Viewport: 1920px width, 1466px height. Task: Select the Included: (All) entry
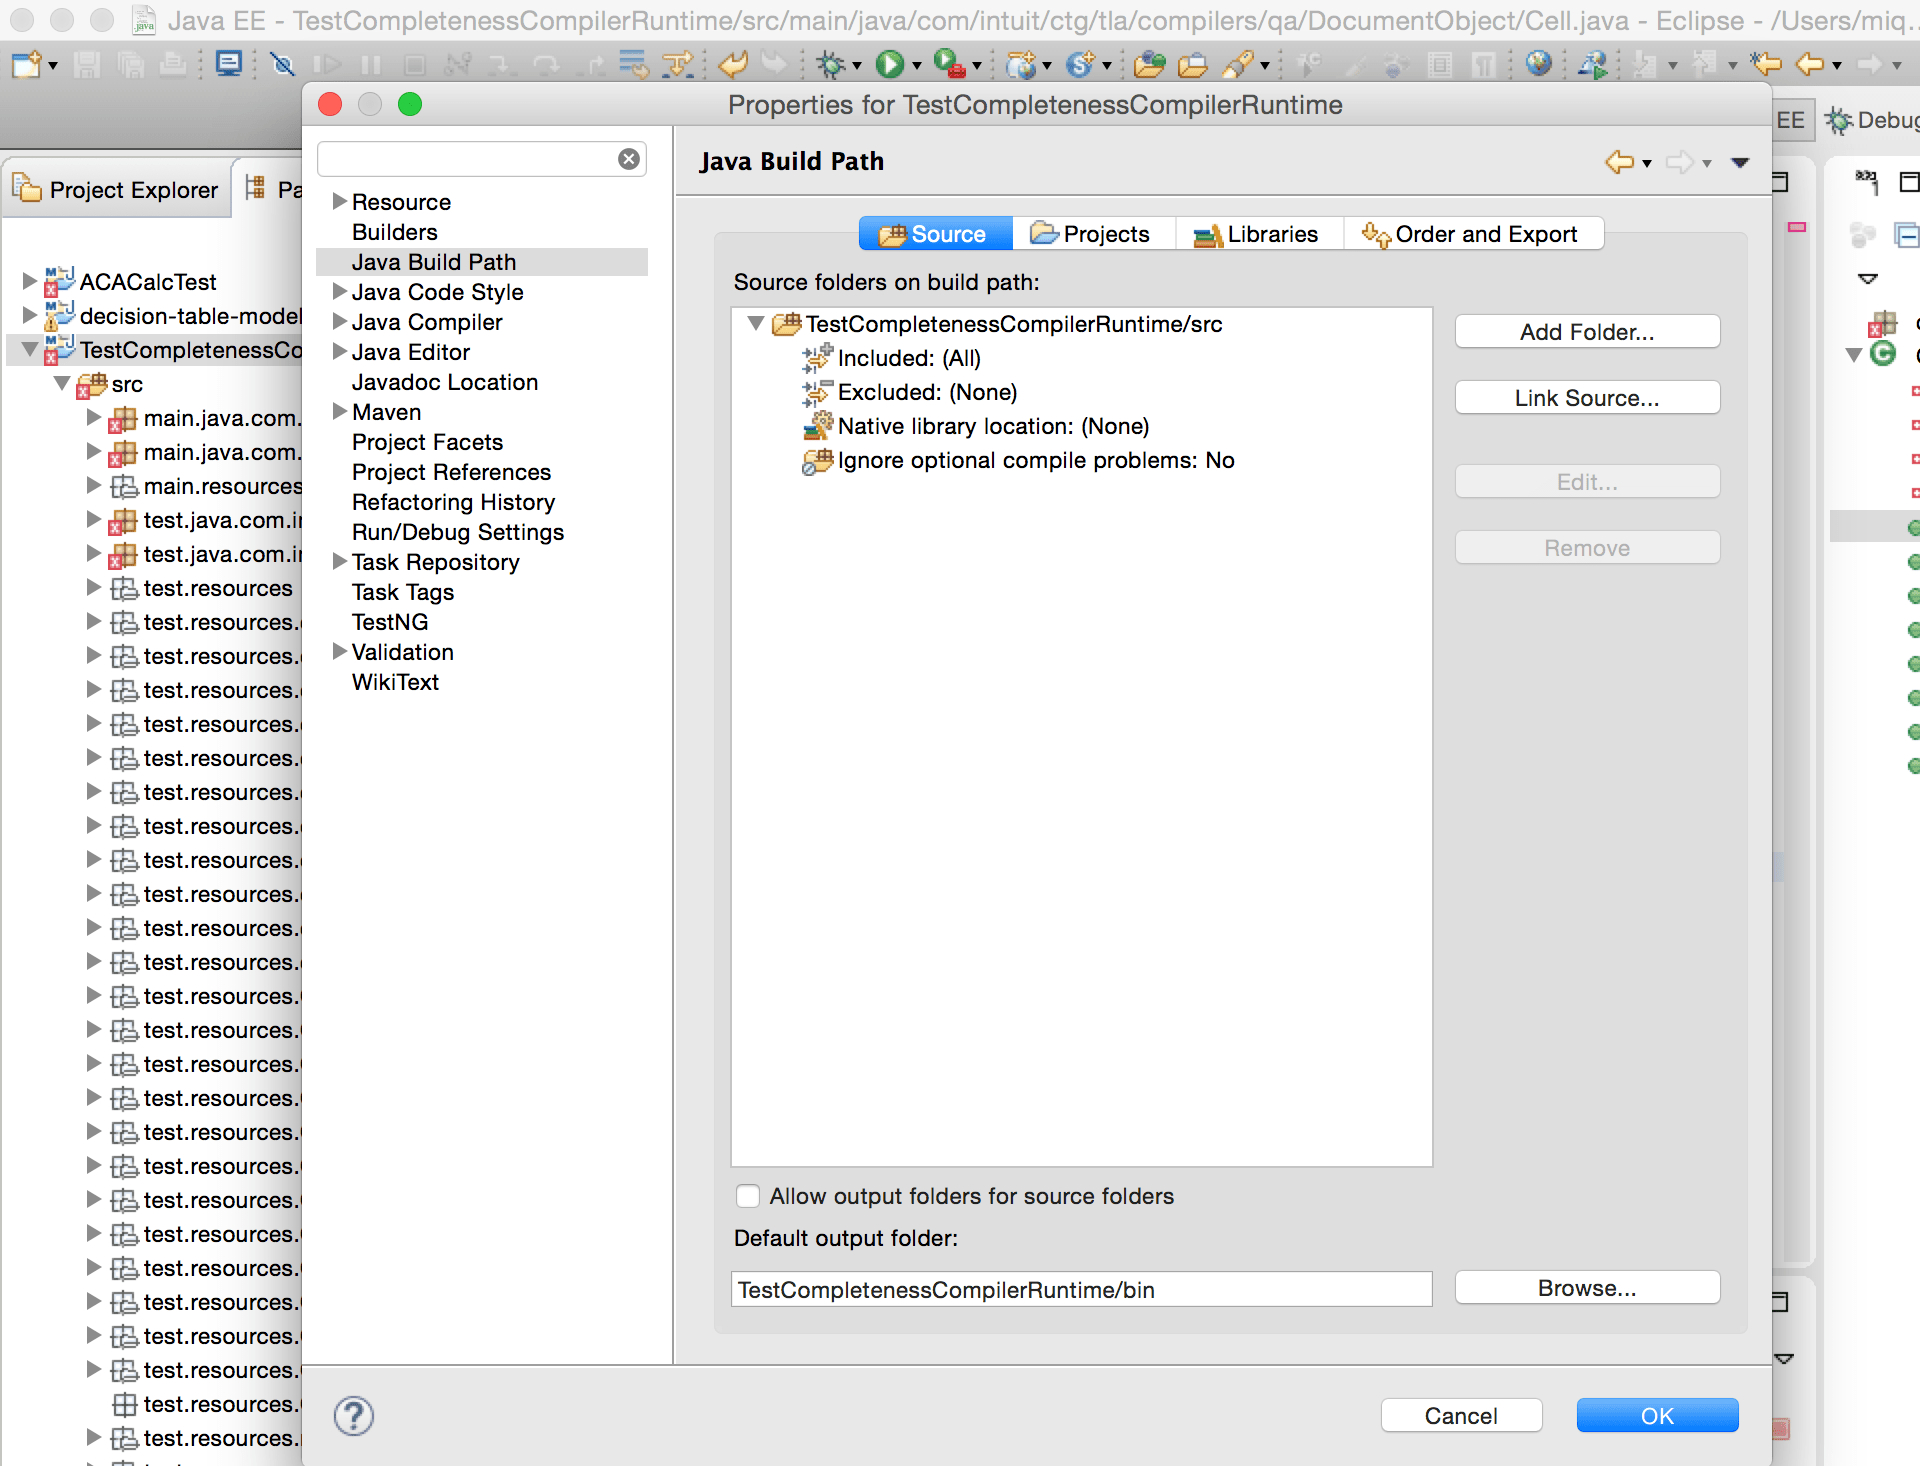(x=909, y=358)
